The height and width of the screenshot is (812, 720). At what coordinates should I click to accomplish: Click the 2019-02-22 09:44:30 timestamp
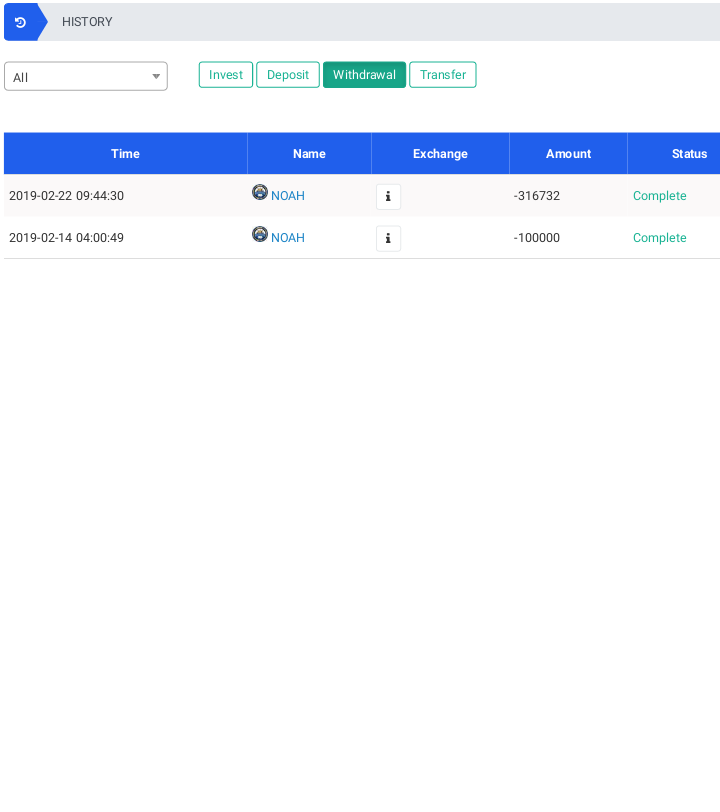66,196
